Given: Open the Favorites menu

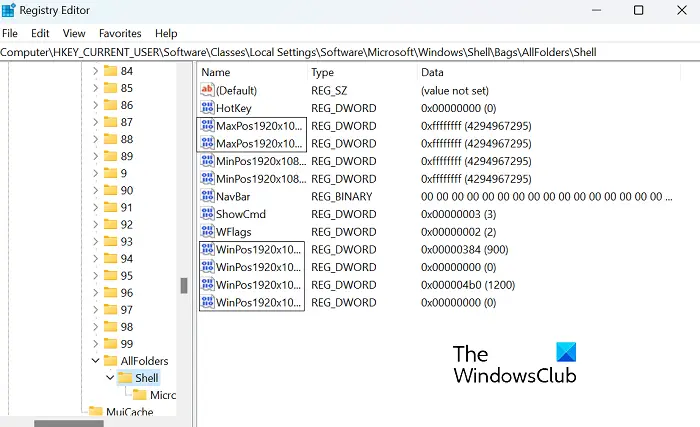Looking at the screenshot, I should point(120,33).
